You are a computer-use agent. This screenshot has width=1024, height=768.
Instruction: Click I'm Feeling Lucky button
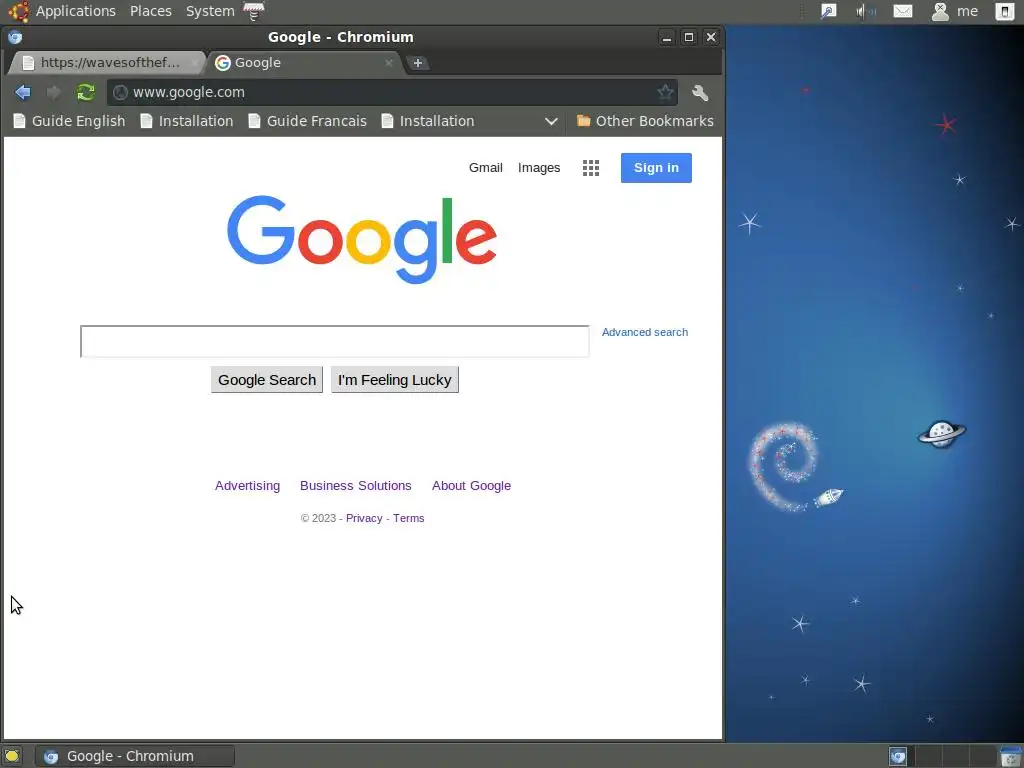[394, 380]
